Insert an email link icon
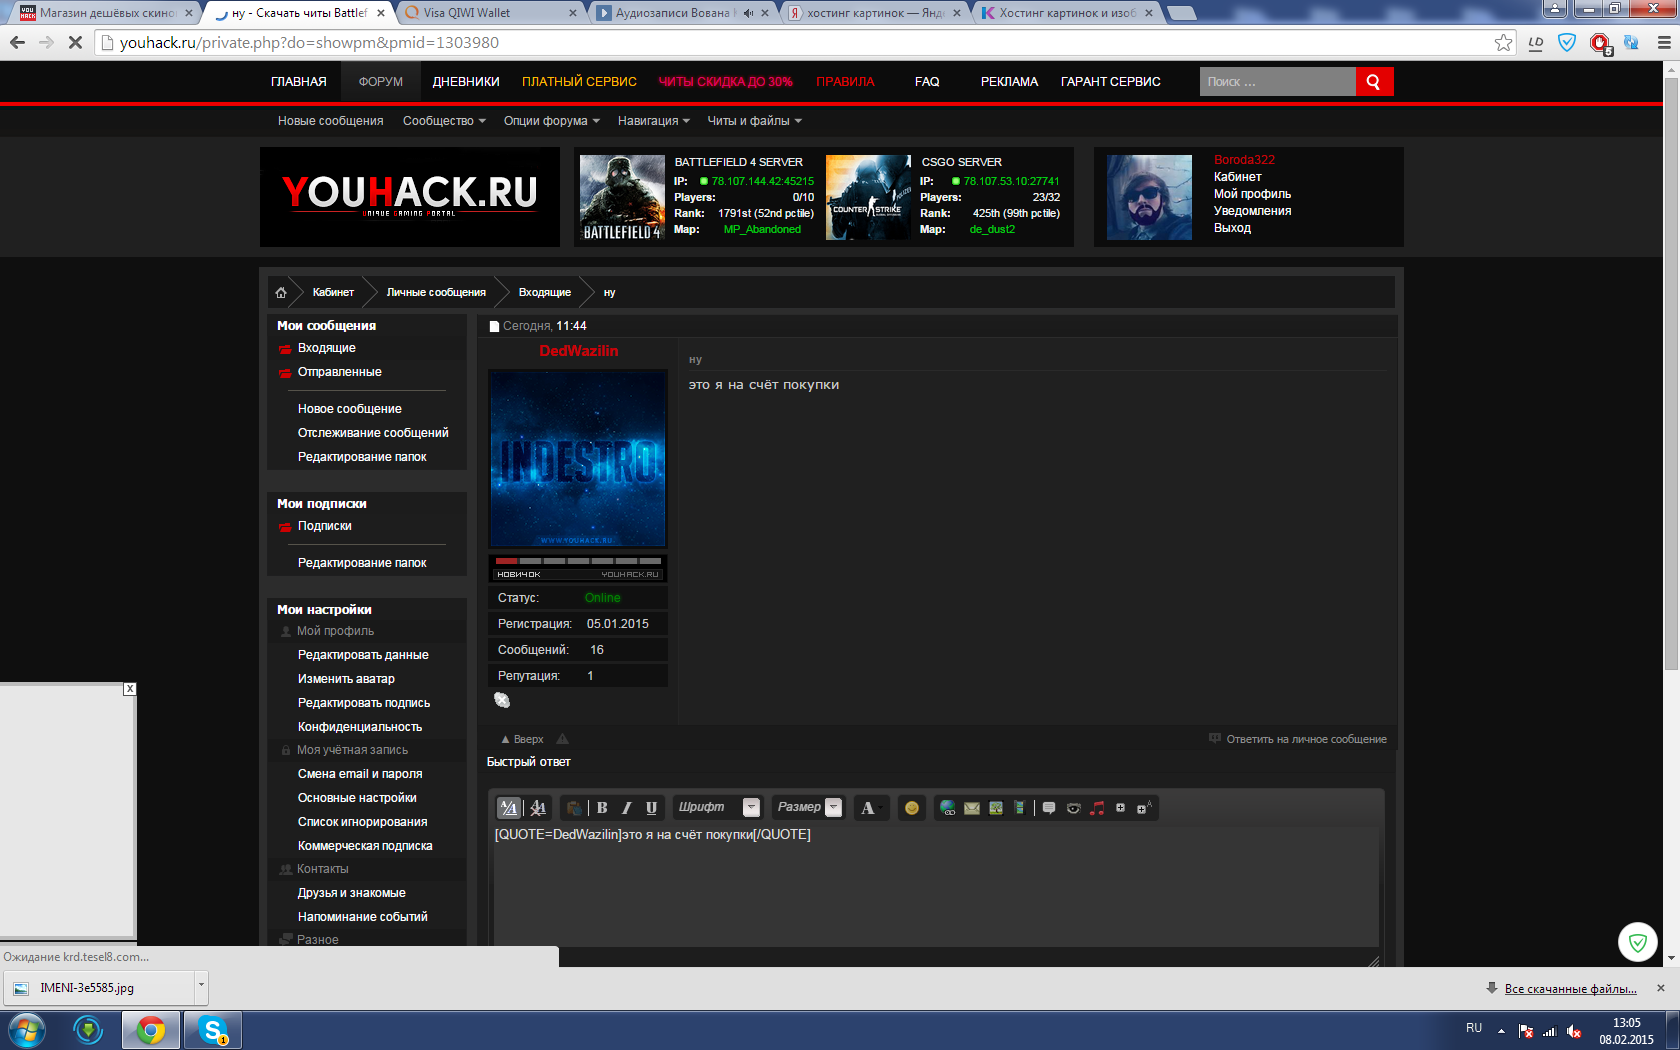 click(972, 808)
